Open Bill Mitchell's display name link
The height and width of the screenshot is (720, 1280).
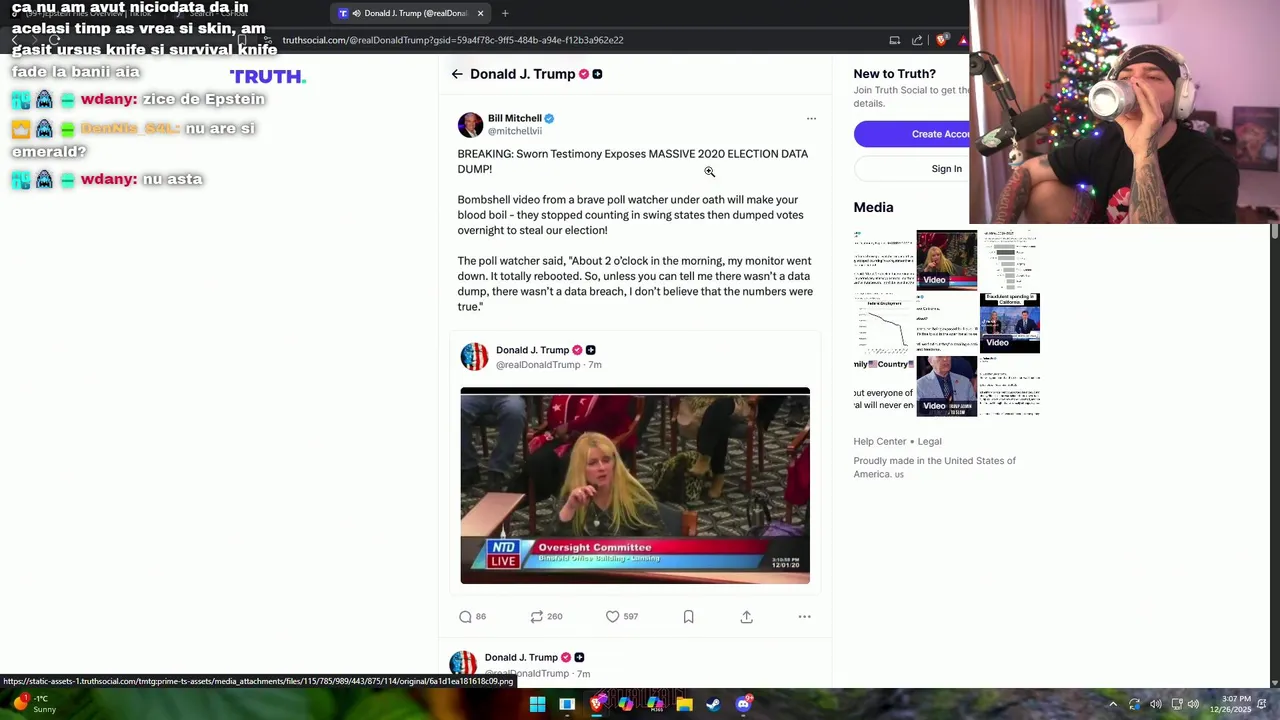[x=514, y=118]
